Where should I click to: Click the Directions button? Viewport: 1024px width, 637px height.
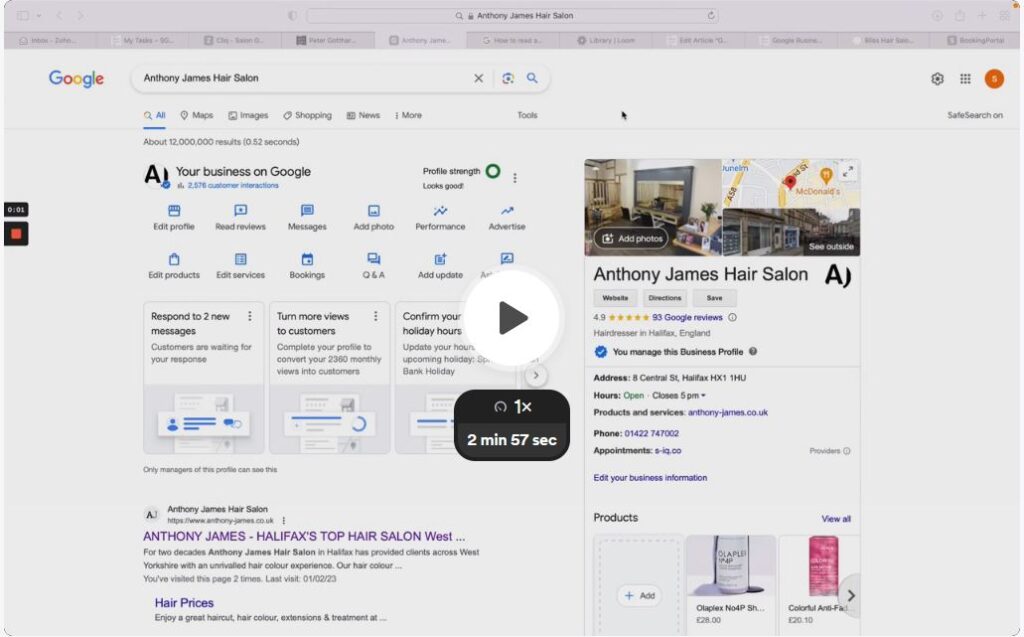tap(665, 298)
